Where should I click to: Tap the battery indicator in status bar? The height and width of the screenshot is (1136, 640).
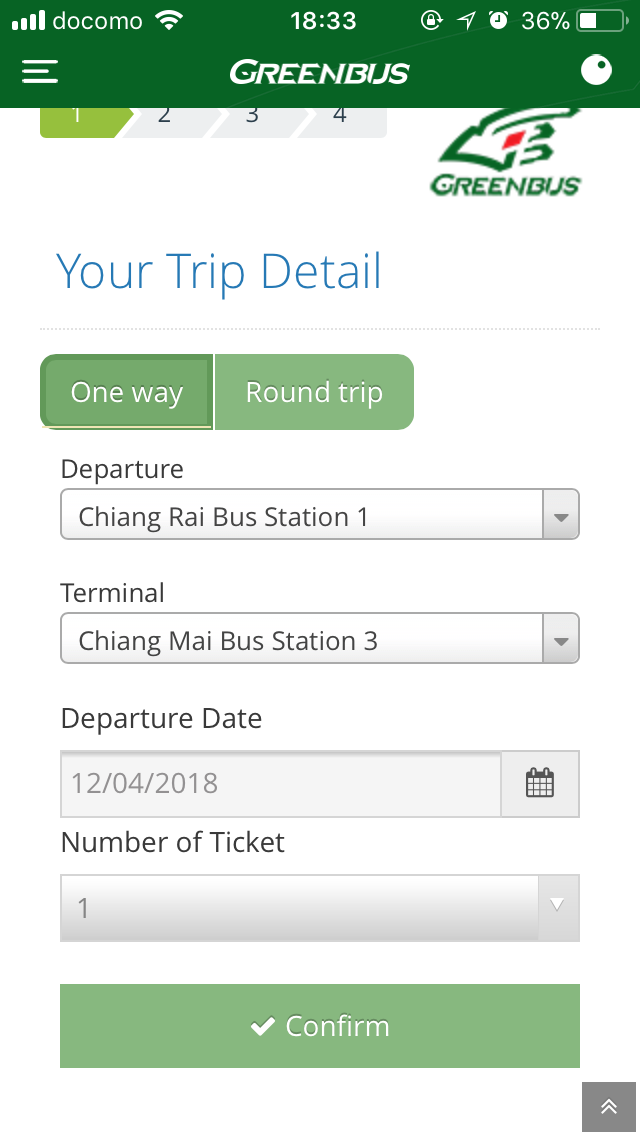pyautogui.click(x=600, y=21)
